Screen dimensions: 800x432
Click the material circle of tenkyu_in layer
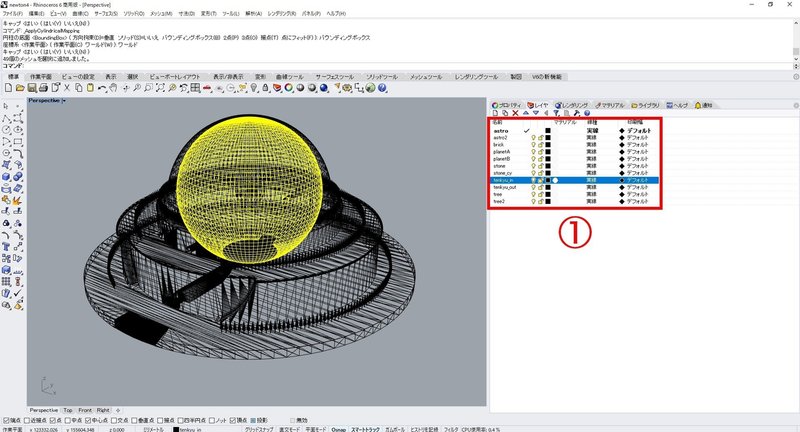click(555, 181)
